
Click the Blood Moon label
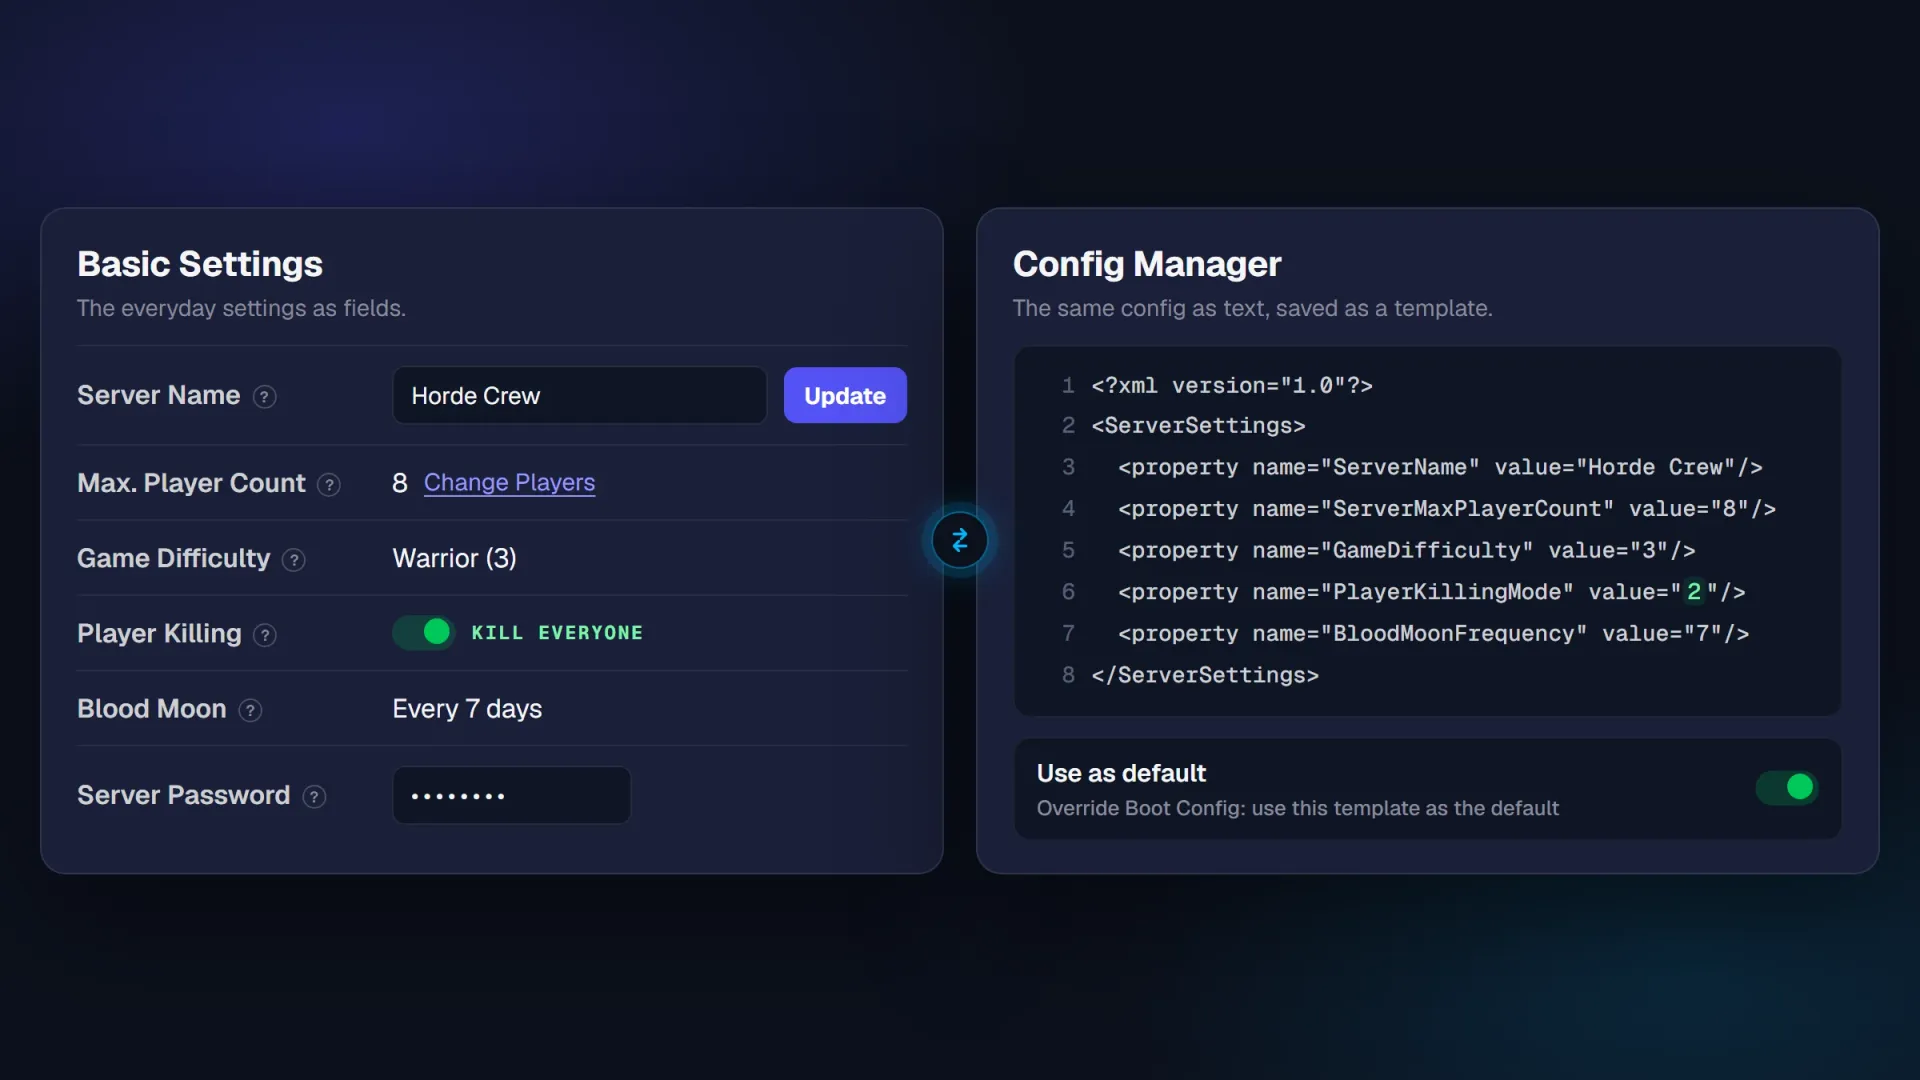(152, 708)
